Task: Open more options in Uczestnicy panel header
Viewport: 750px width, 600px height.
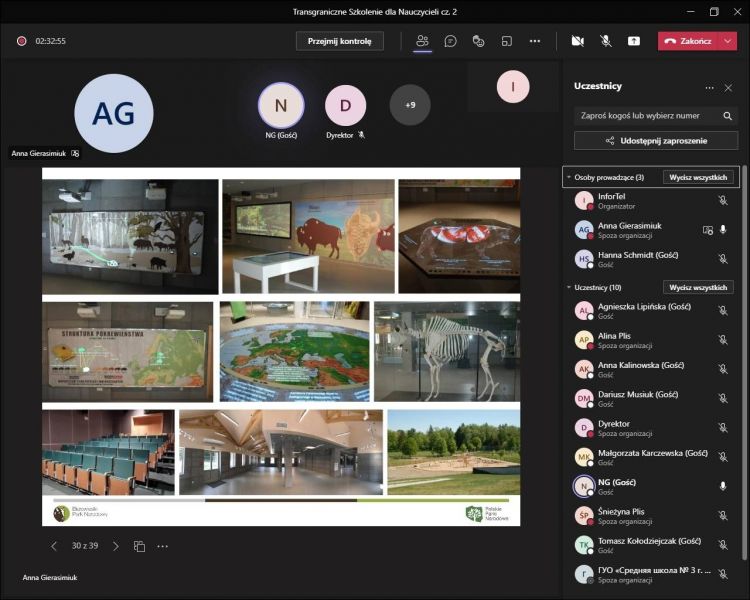Action: [x=709, y=88]
